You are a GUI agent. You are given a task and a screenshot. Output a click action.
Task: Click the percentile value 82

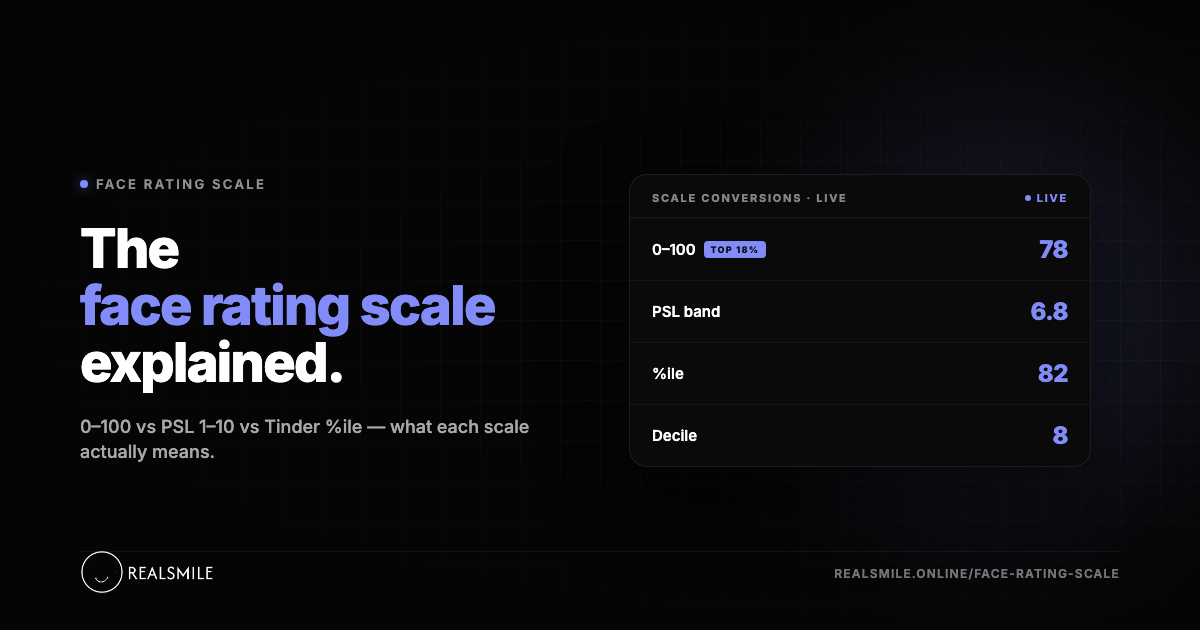point(1053,374)
